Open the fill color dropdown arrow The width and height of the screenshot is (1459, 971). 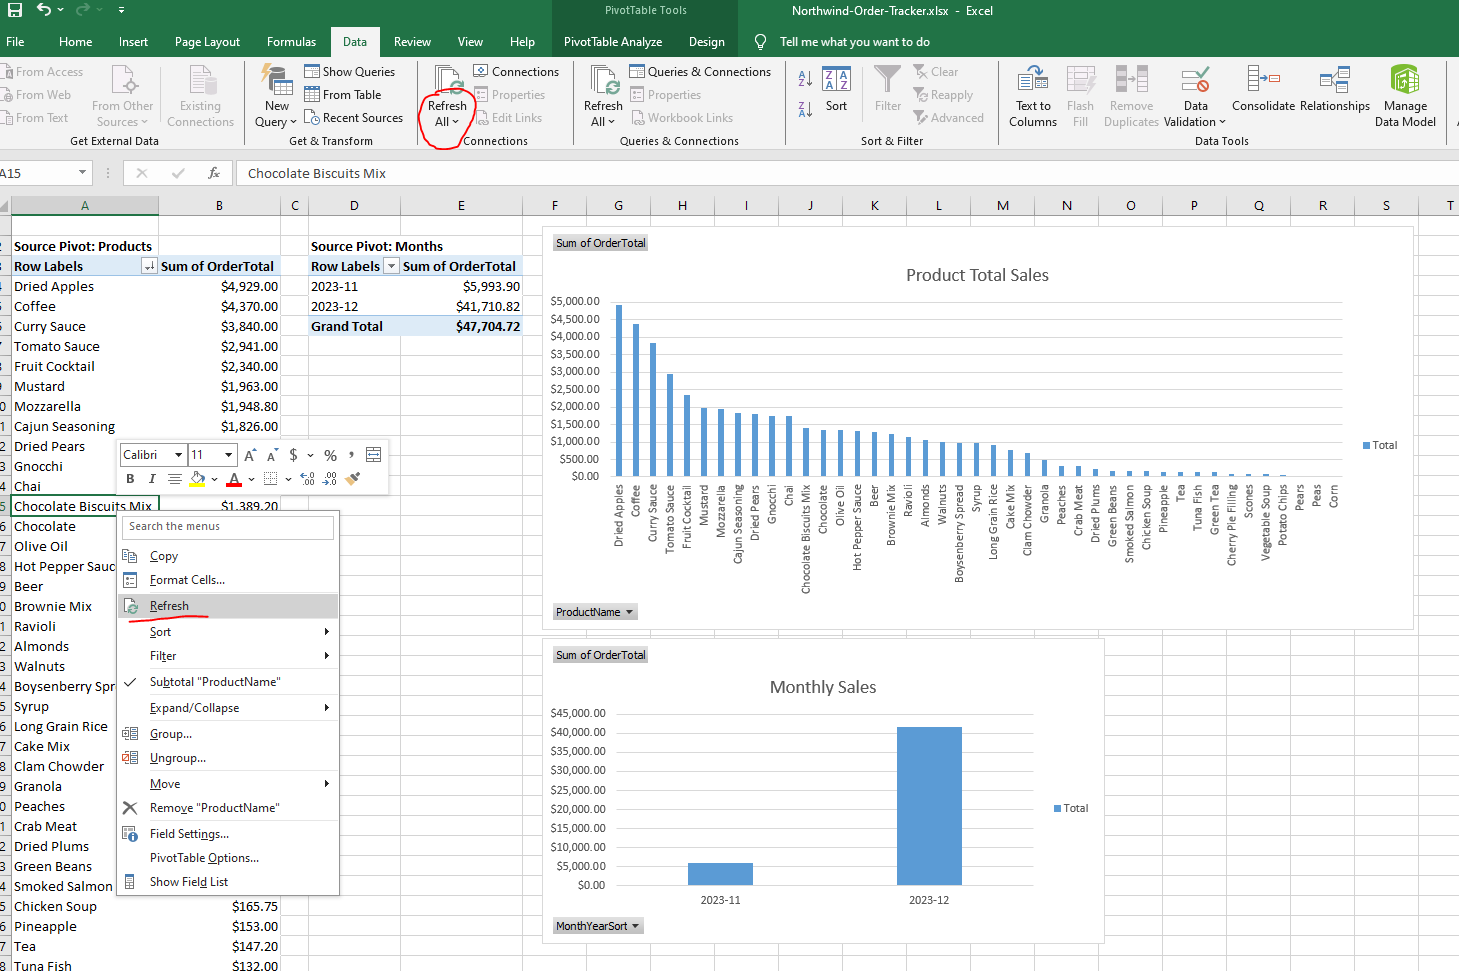[214, 479]
